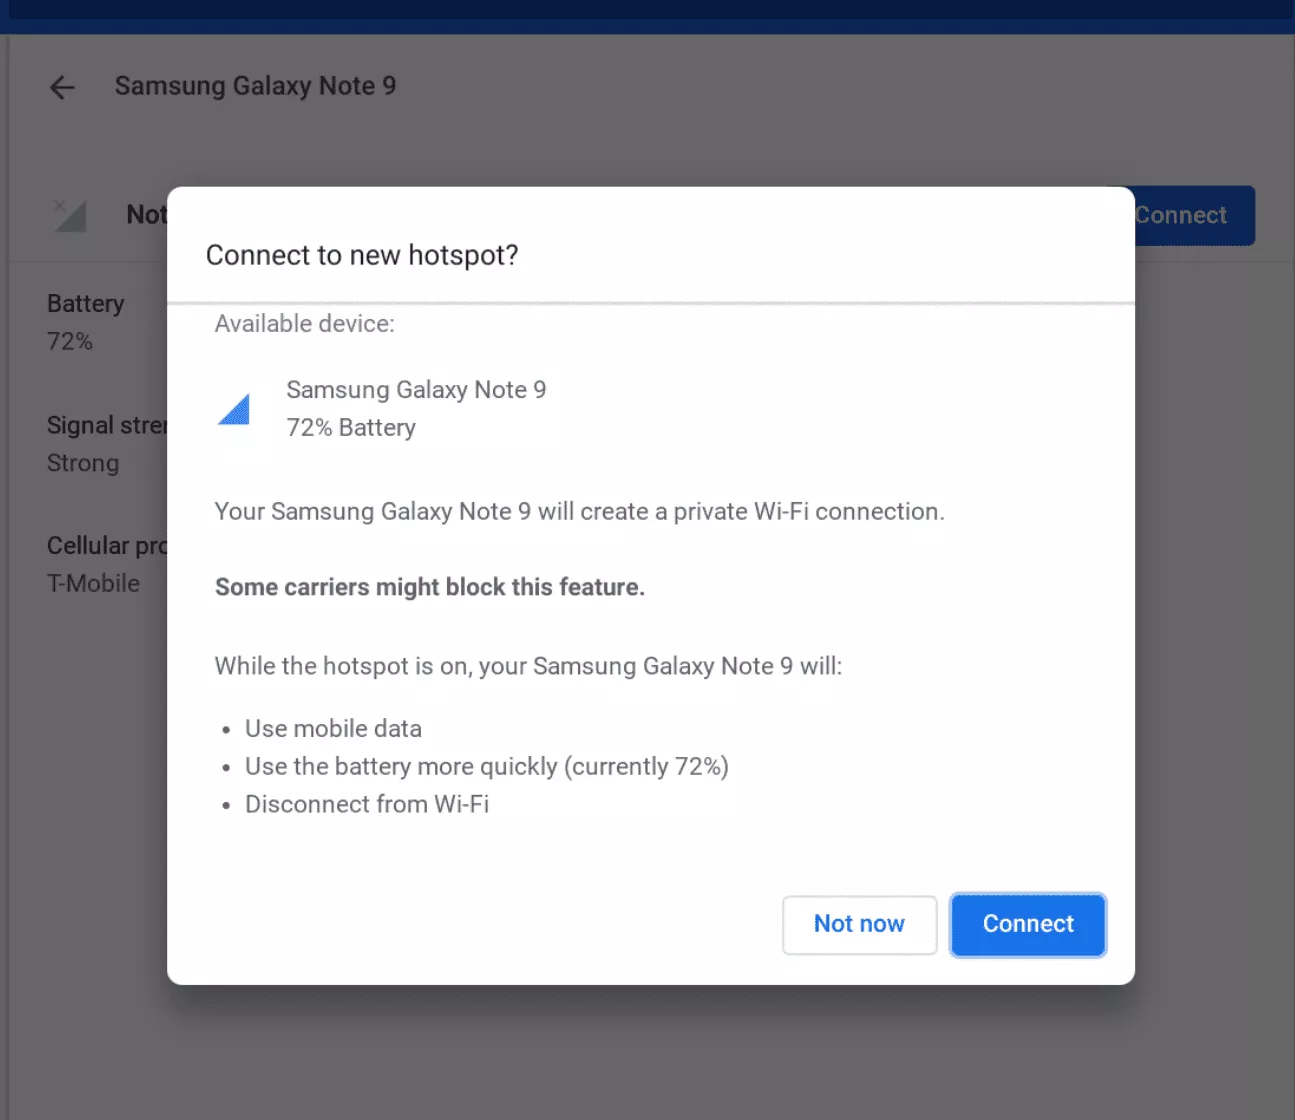Click the "Disconnect from Wi-Fi" bullet item
The width and height of the screenshot is (1295, 1120).
[x=367, y=805]
